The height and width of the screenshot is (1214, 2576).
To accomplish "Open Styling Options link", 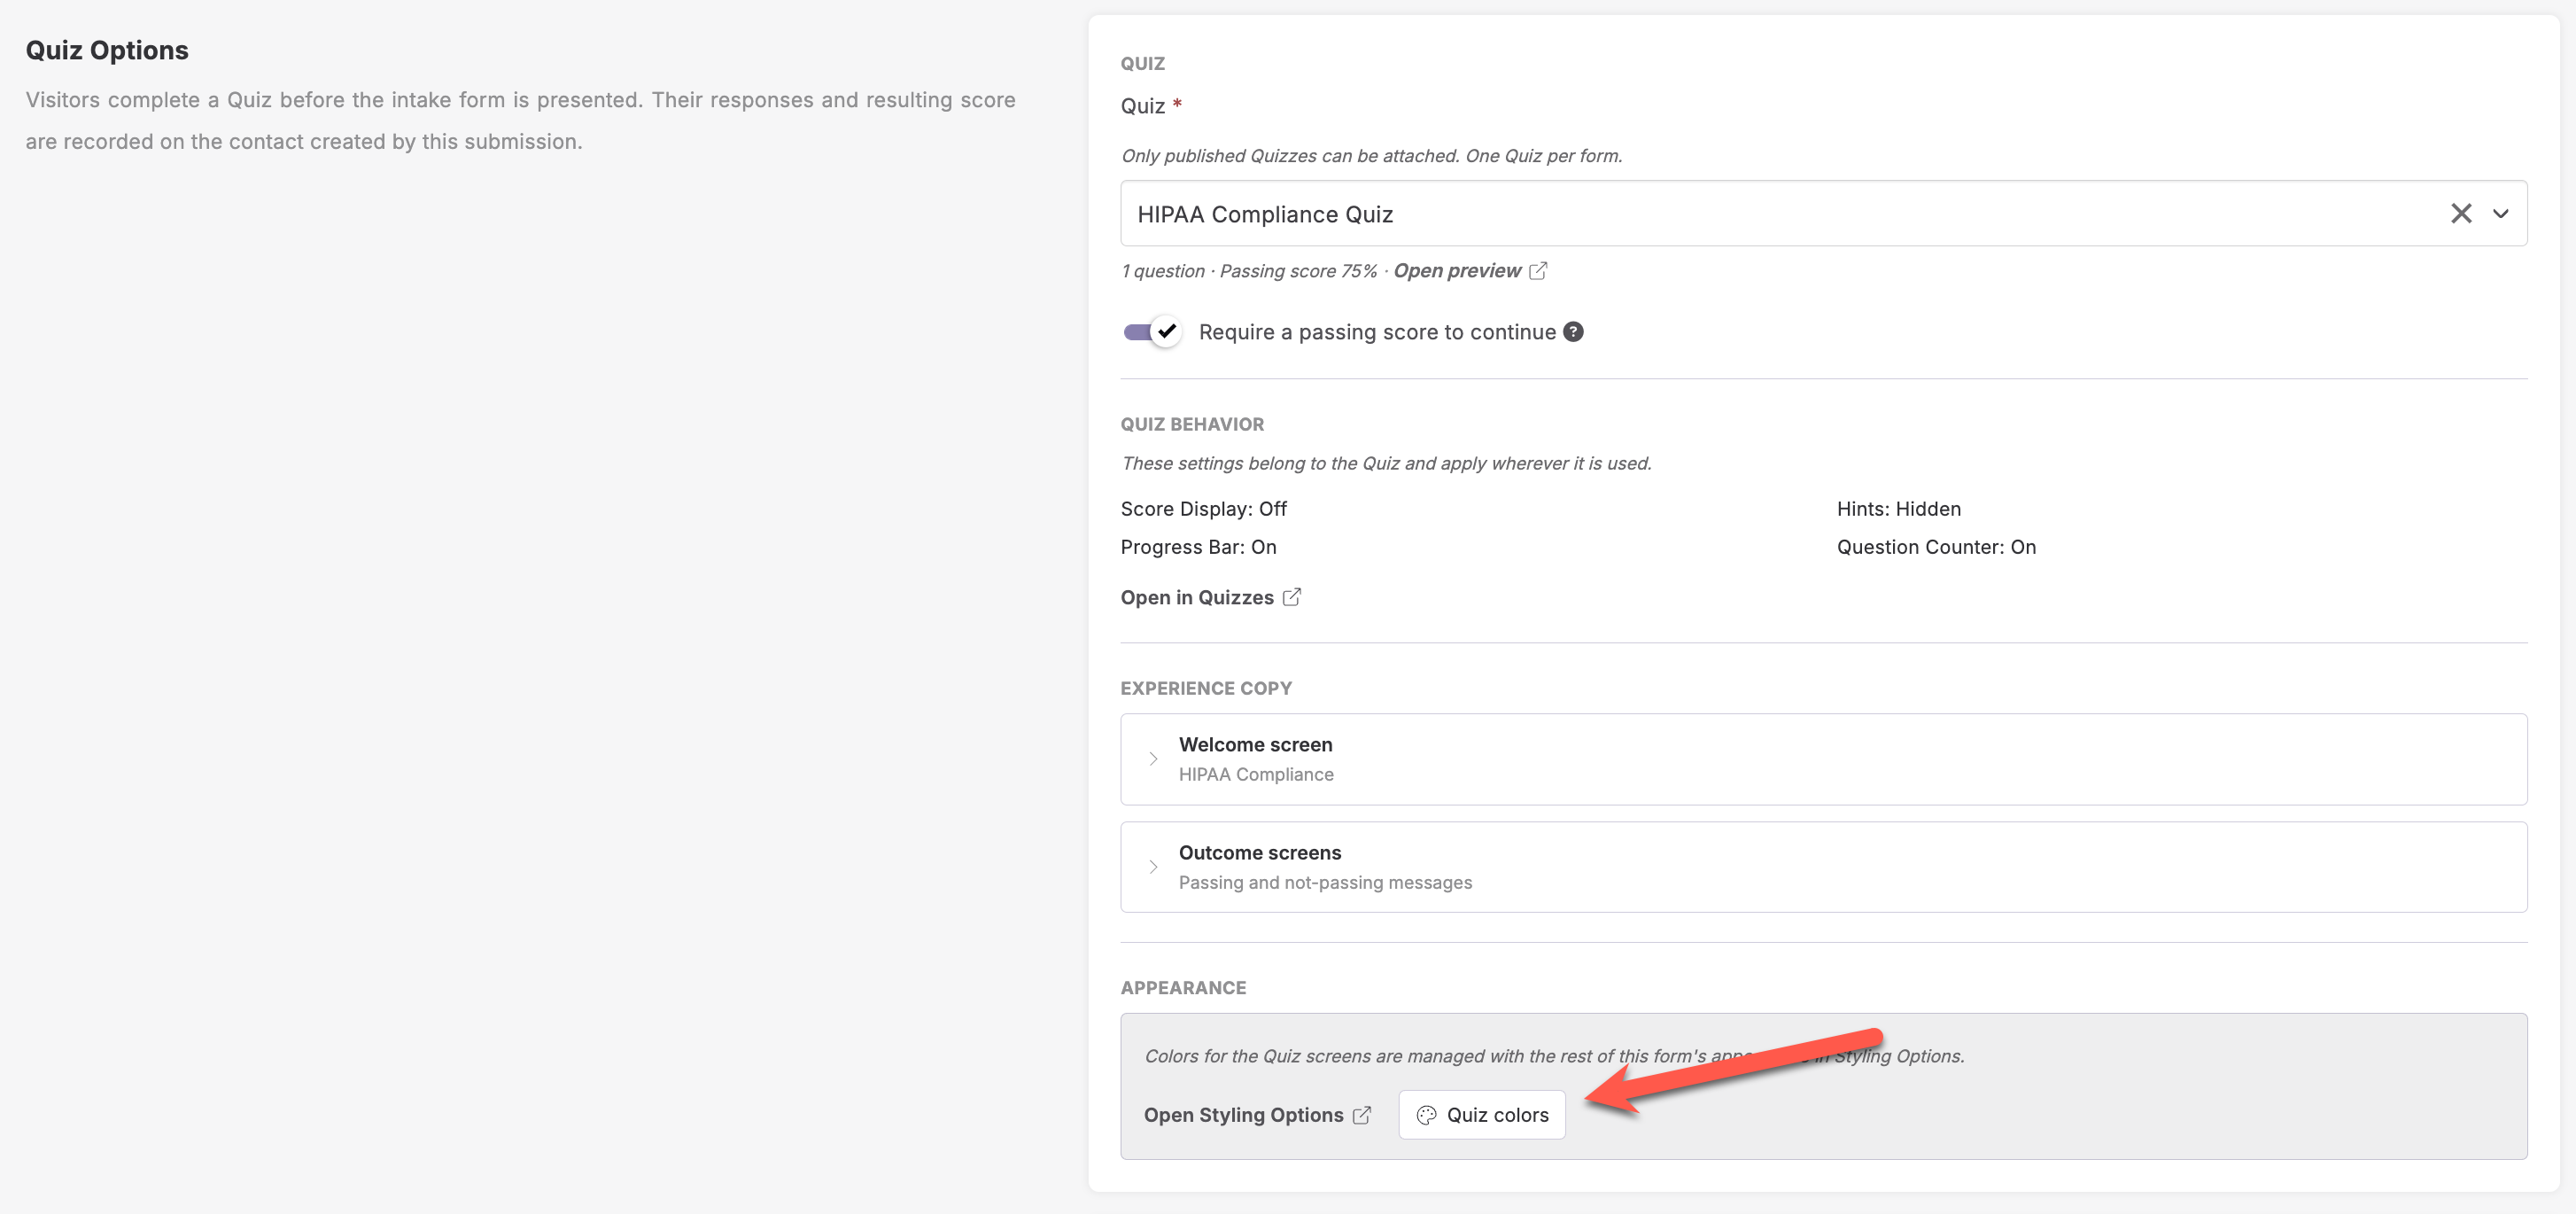I will 1243,1115.
